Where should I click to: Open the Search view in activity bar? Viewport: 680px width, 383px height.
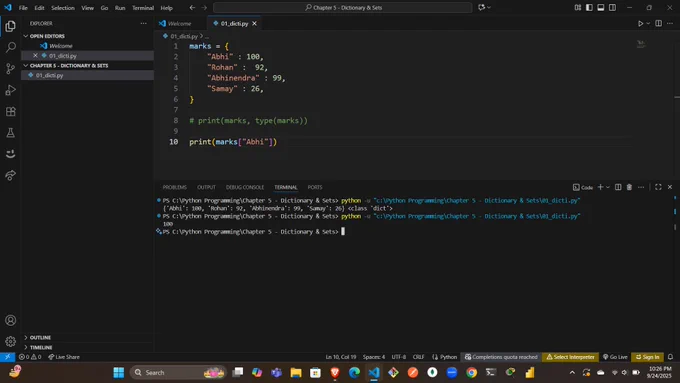[10, 47]
